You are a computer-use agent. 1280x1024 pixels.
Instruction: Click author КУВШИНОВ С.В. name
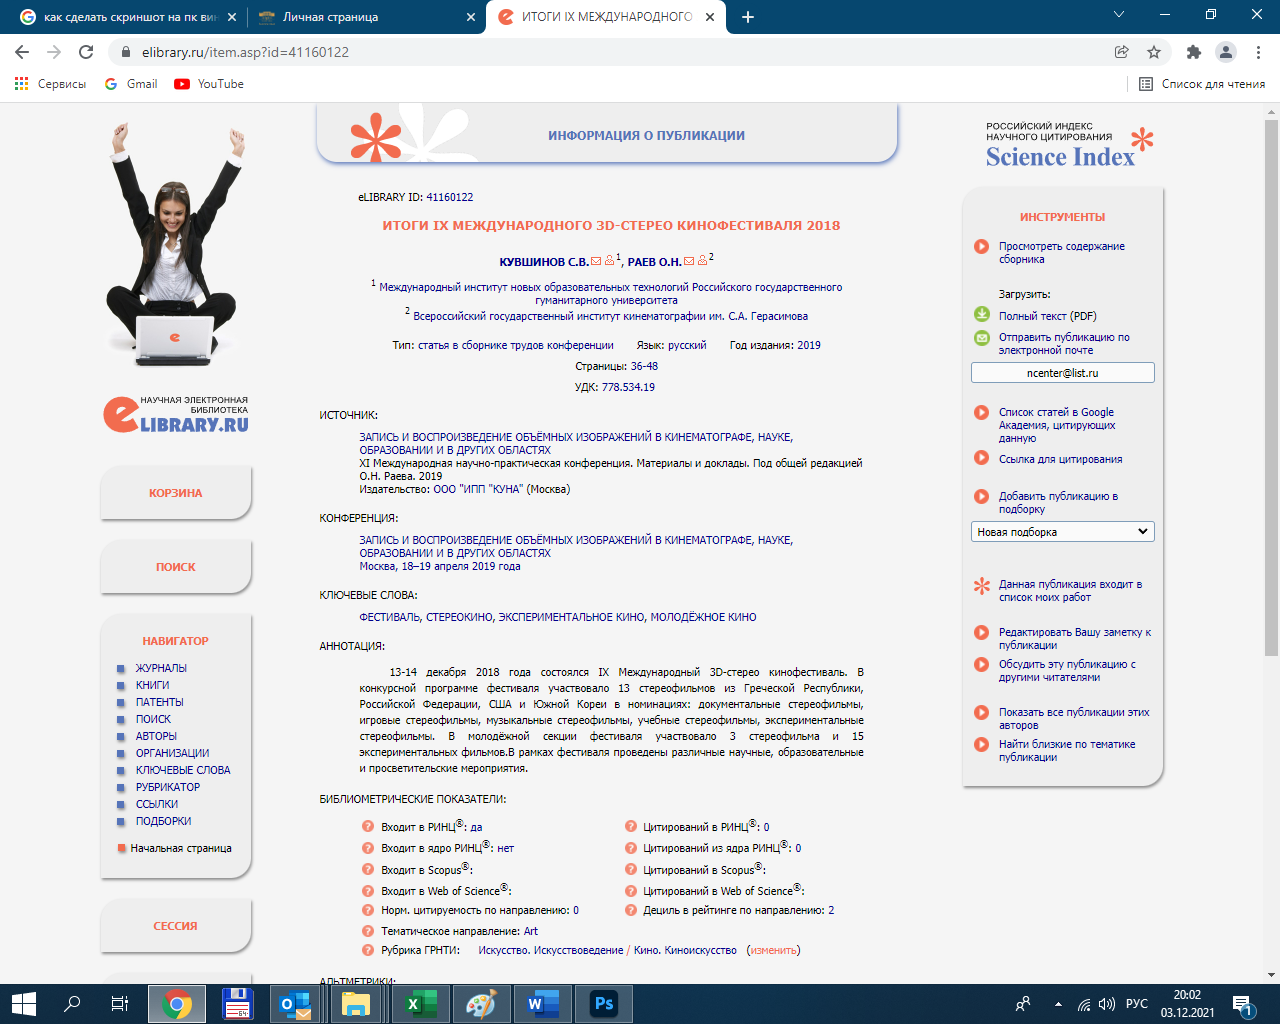[x=544, y=262]
